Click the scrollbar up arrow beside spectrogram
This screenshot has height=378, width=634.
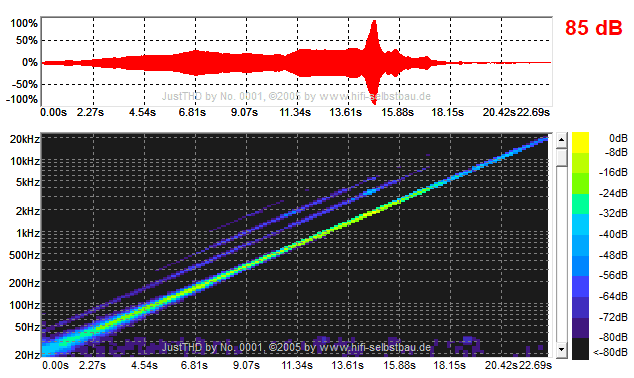(x=561, y=140)
